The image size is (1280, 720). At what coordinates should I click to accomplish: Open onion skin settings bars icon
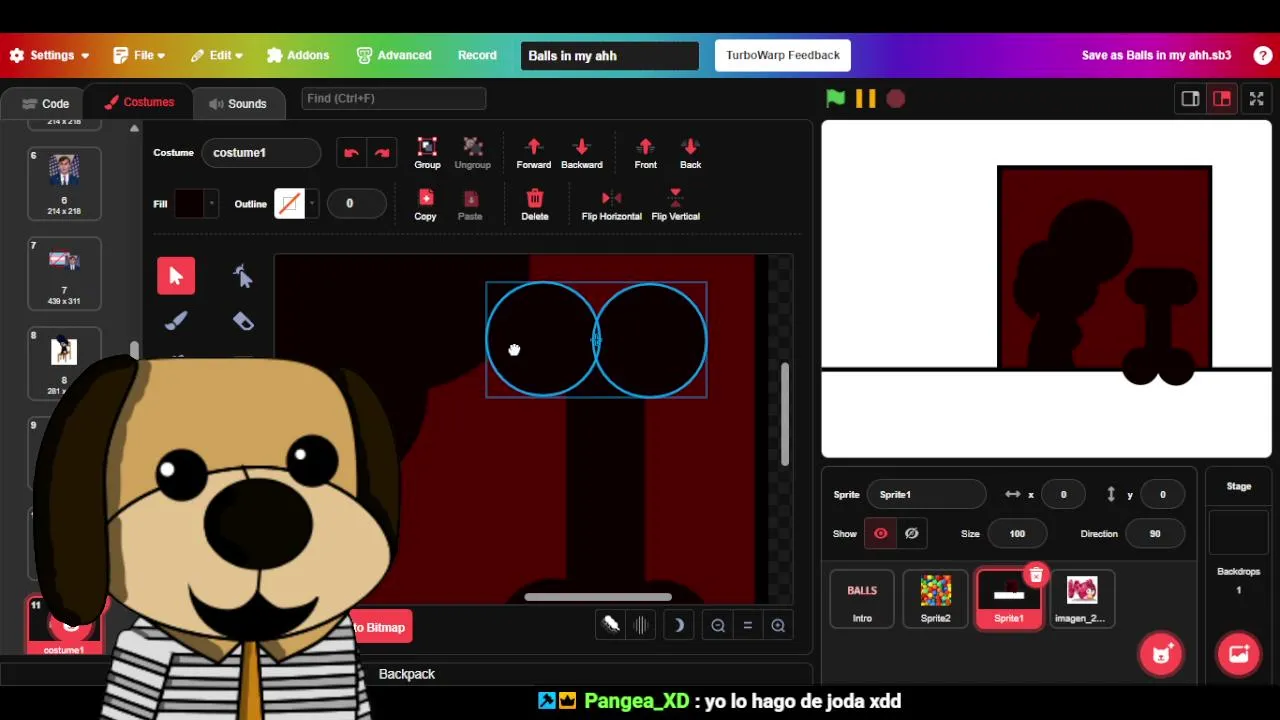tap(640, 625)
